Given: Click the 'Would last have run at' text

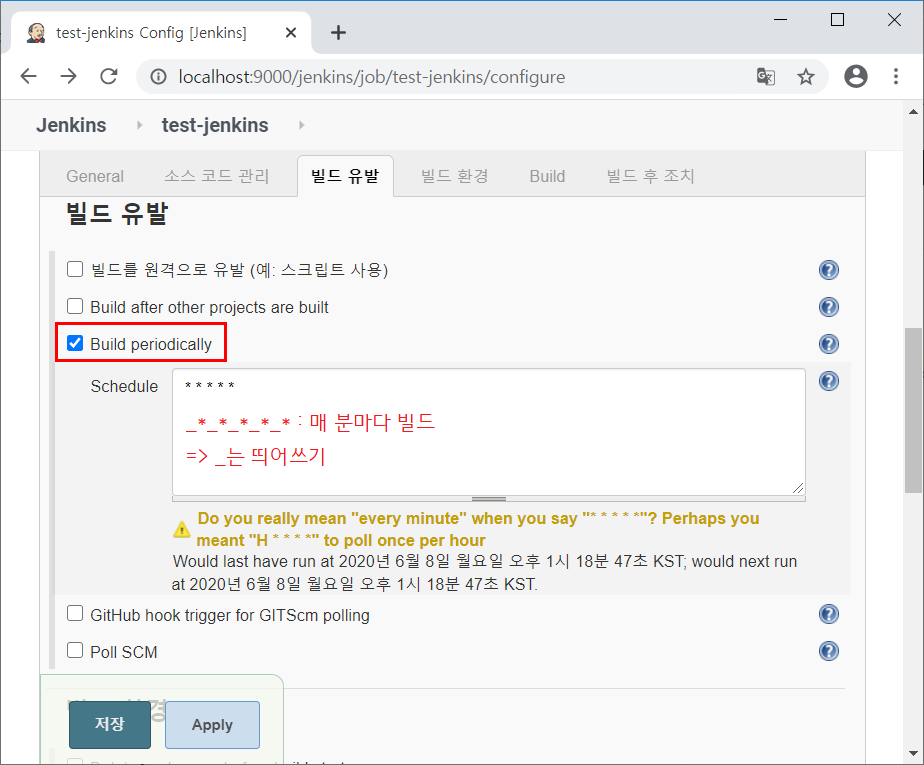Looking at the screenshot, I should [484, 572].
